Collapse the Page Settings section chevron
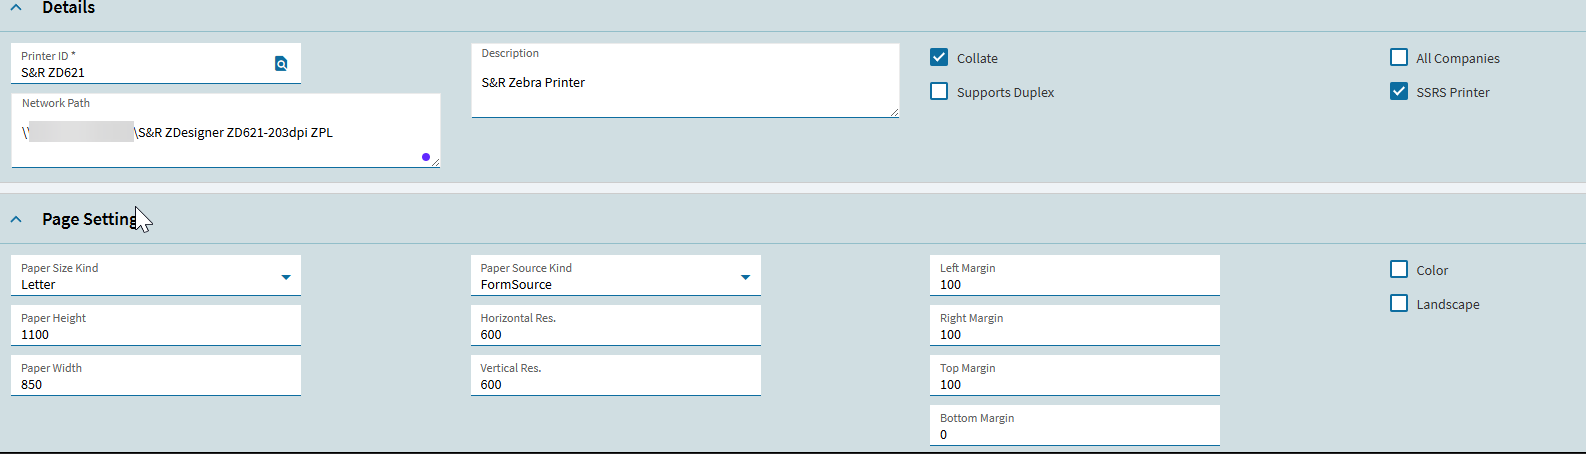1586x454 pixels. pos(16,219)
